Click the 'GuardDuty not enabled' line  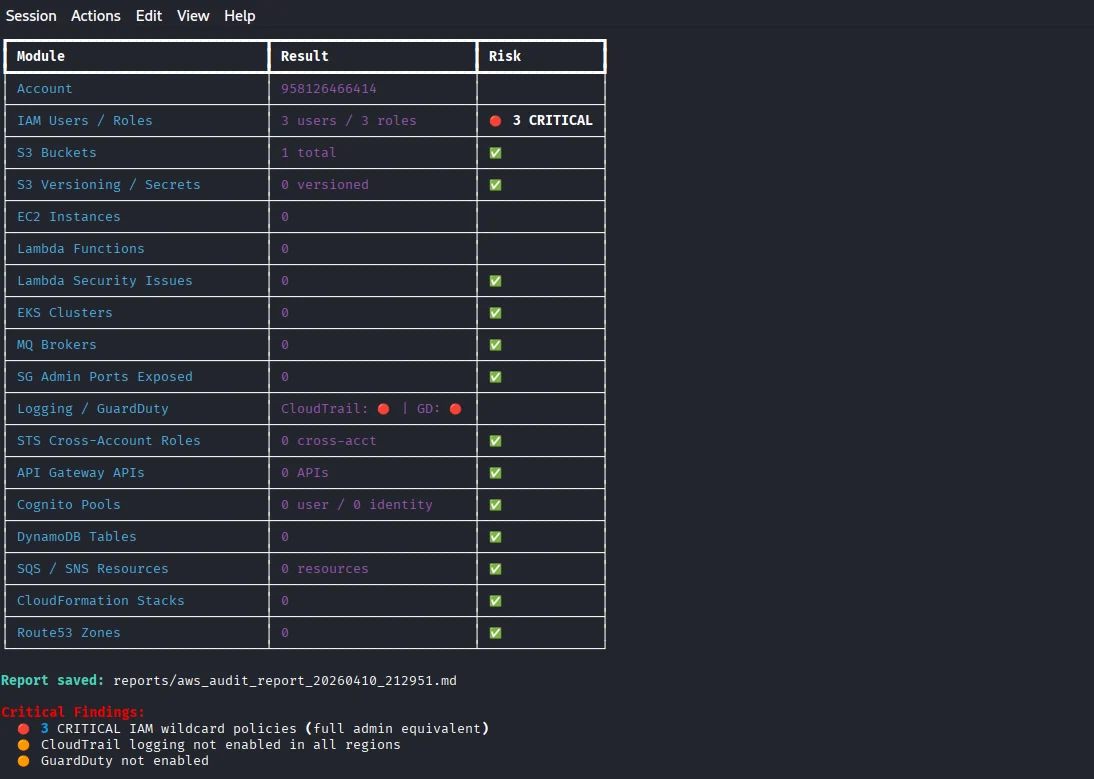click(124, 761)
